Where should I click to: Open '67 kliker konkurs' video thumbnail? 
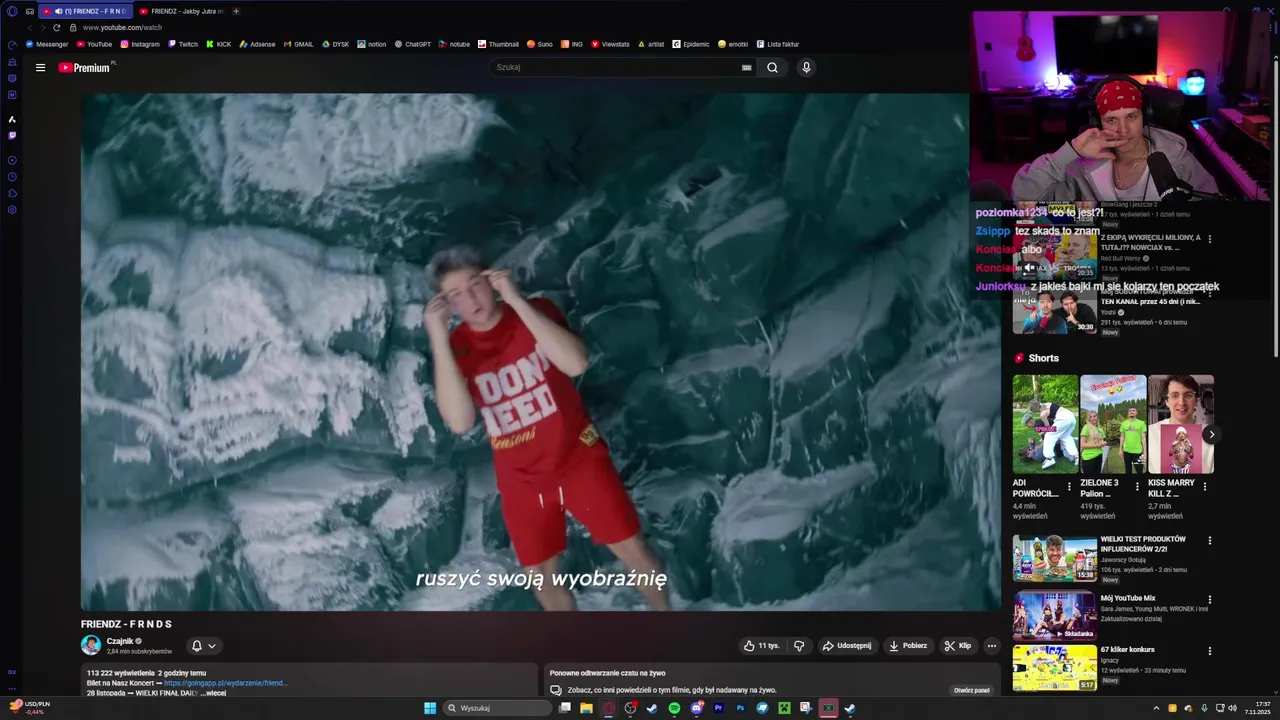[1054, 669]
